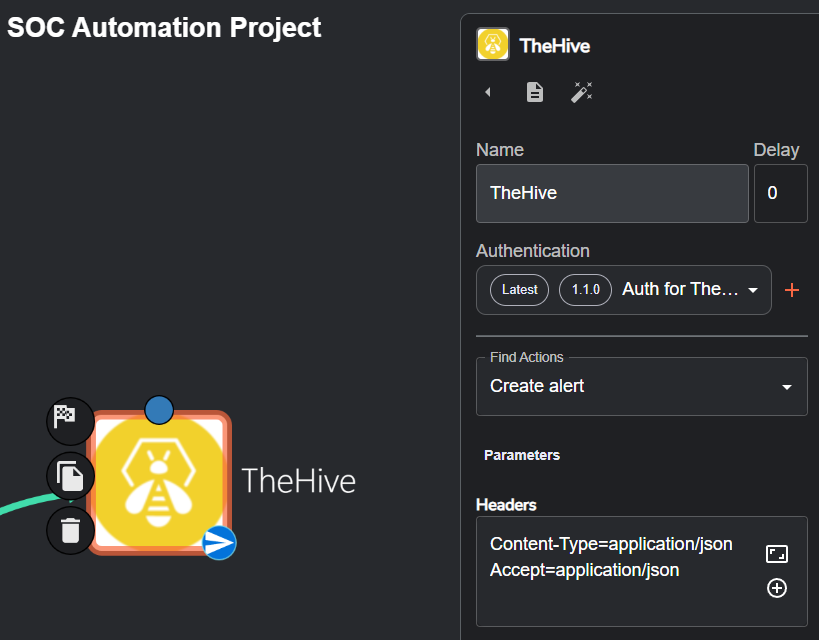This screenshot has height=640, width=819.
Task: Open the Find Actions dropdown showing Create alert
Action: [x=642, y=387]
